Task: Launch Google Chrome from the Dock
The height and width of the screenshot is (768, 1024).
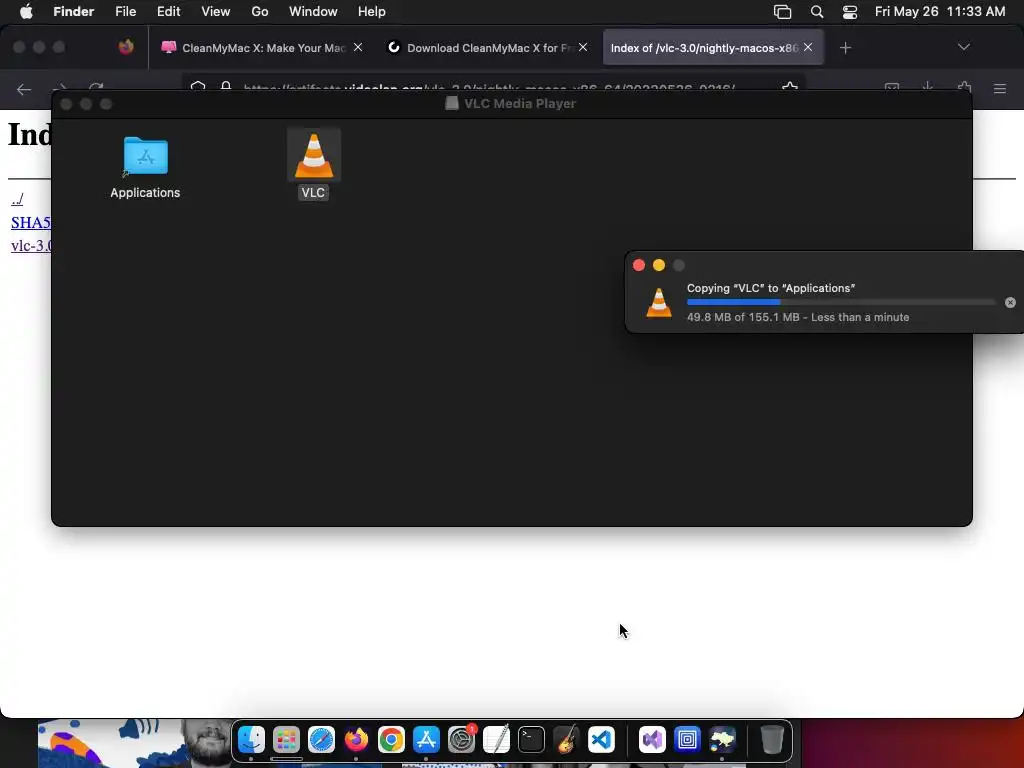Action: coord(391,740)
